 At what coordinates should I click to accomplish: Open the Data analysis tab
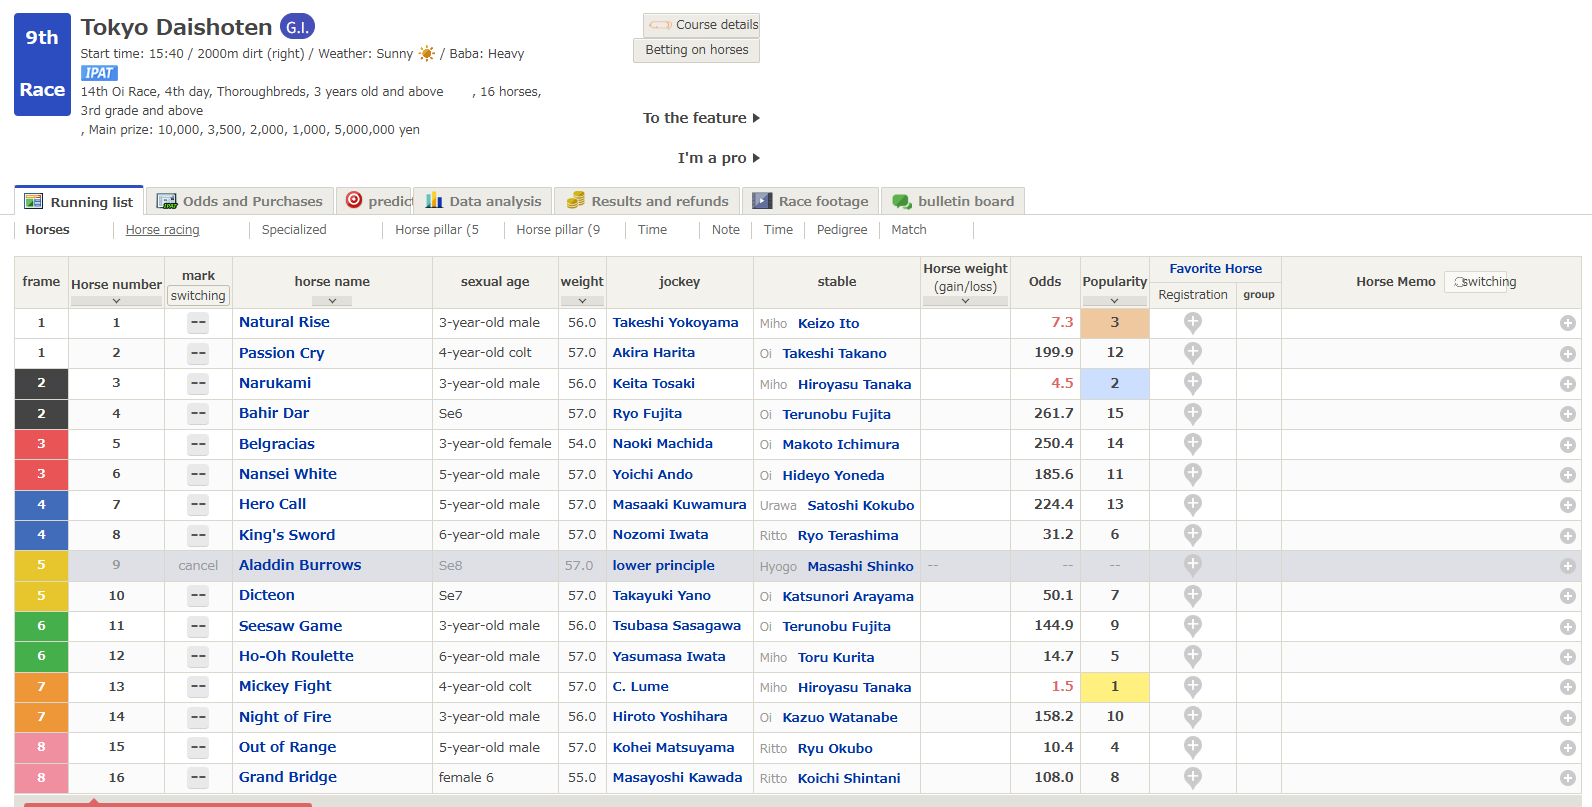coord(483,201)
